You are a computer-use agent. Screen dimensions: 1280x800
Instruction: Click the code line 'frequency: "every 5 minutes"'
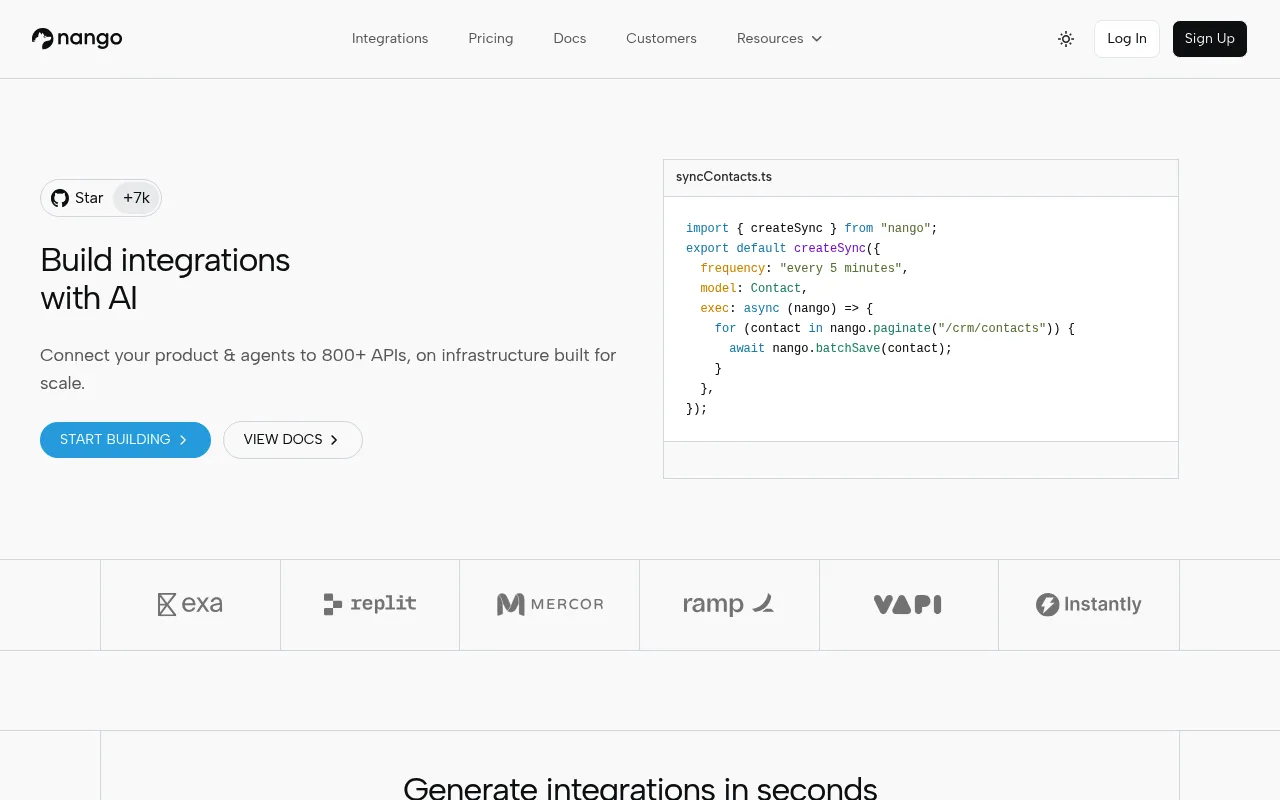point(805,268)
